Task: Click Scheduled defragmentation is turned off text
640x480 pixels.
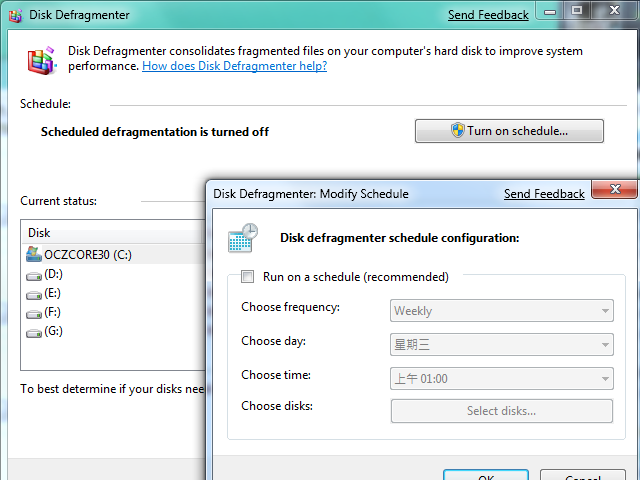Action: click(x=155, y=132)
